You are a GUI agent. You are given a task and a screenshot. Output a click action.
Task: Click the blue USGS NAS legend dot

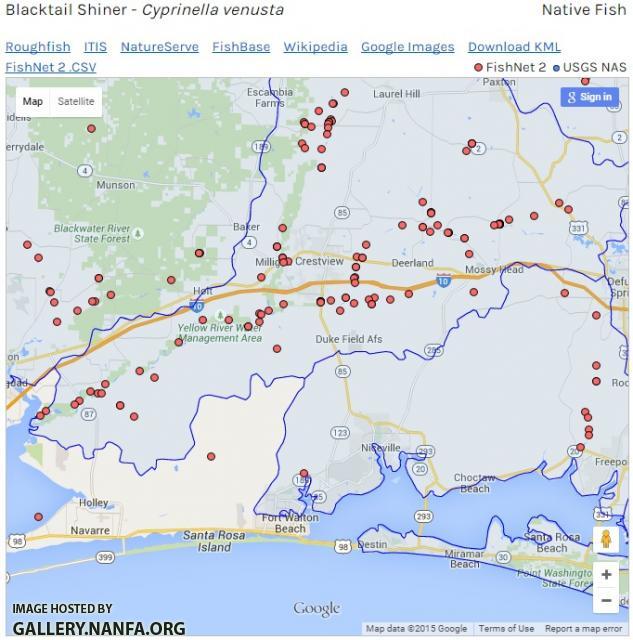(x=556, y=68)
